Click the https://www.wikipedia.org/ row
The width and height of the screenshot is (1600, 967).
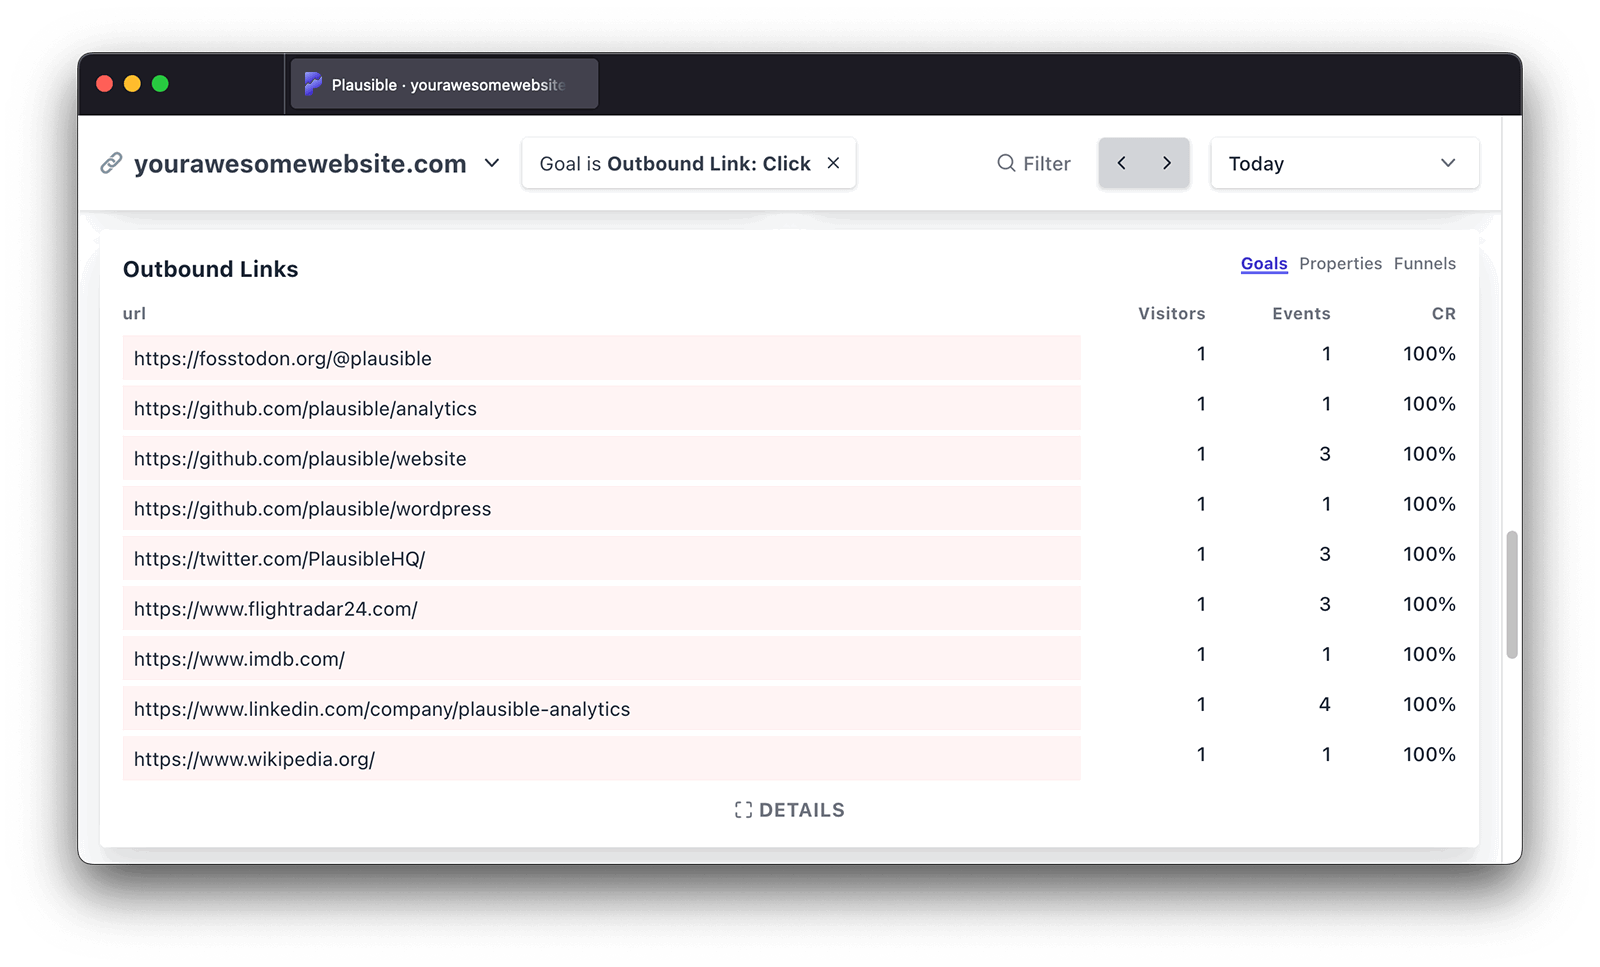click(255, 758)
